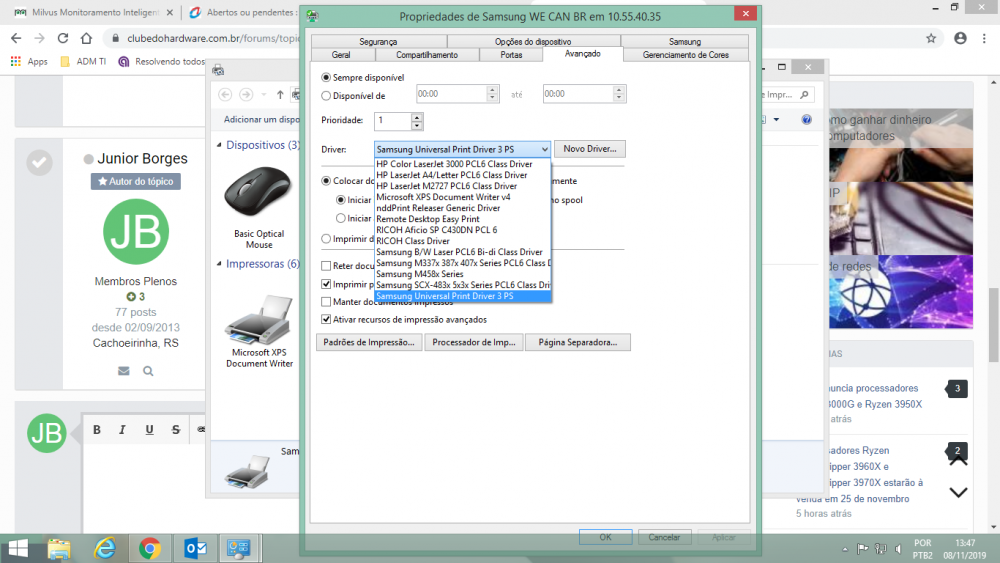
Task: Open Chrome from the taskbar
Action: click(x=150, y=548)
